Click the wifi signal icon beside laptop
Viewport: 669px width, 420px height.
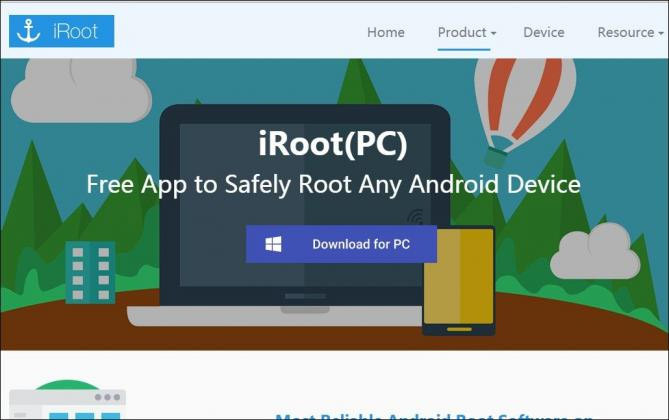coord(414,218)
